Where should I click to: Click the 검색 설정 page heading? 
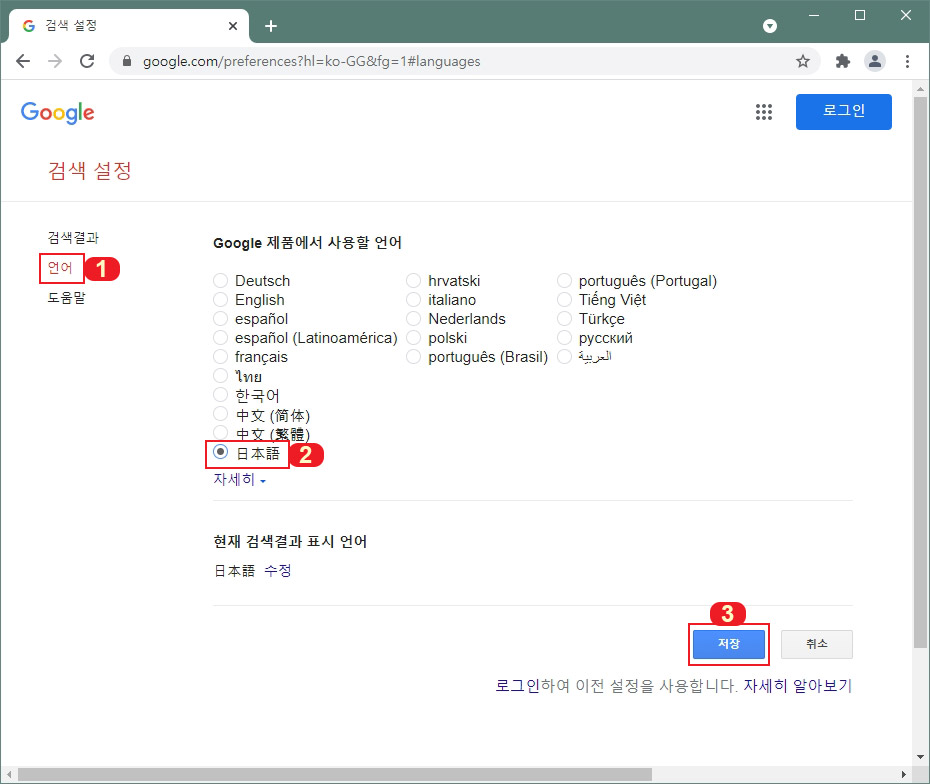coord(90,171)
